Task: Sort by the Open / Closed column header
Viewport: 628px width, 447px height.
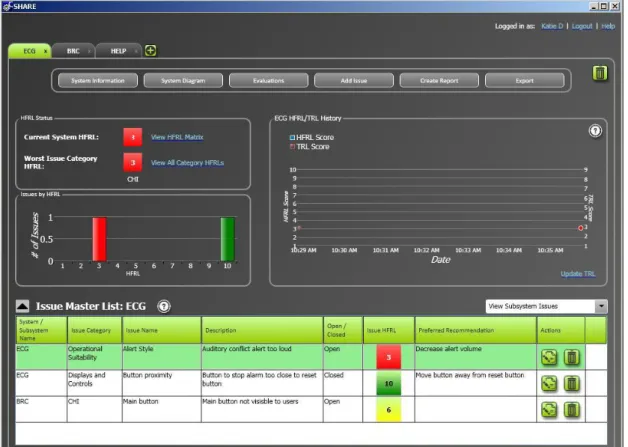Action: (343, 330)
